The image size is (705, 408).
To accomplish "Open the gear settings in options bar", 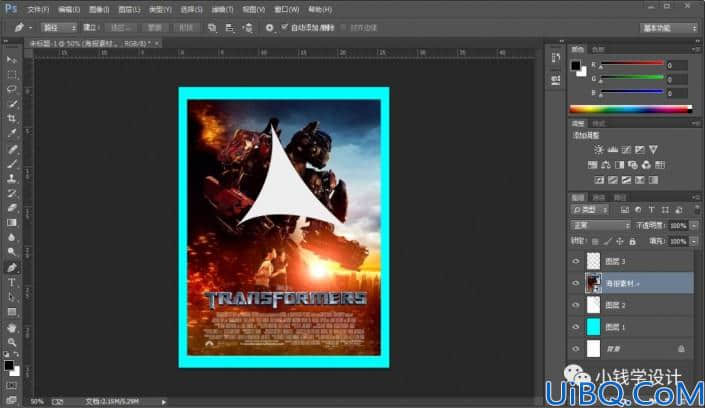I will (269, 28).
